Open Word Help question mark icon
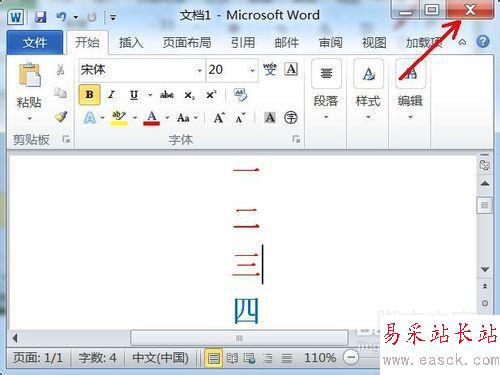The width and height of the screenshot is (500, 375). (483, 42)
